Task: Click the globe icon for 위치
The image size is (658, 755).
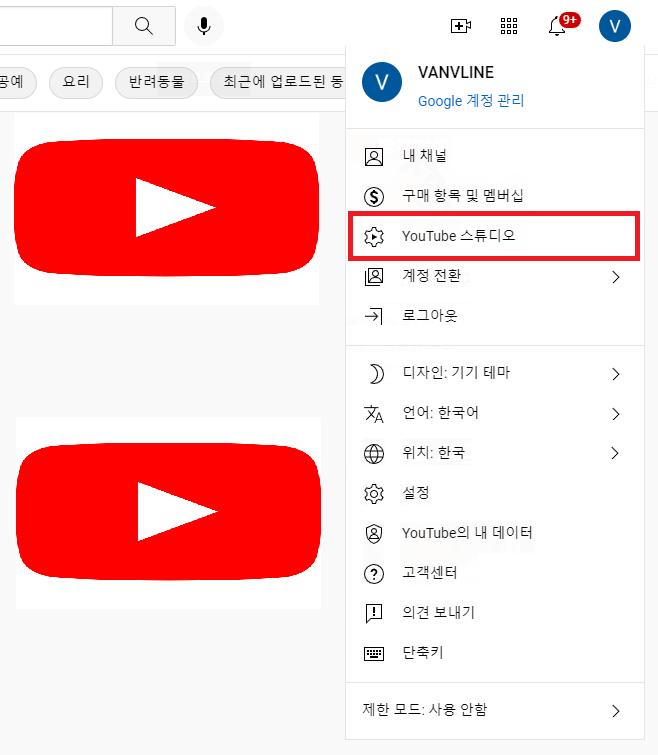Action: 374,454
